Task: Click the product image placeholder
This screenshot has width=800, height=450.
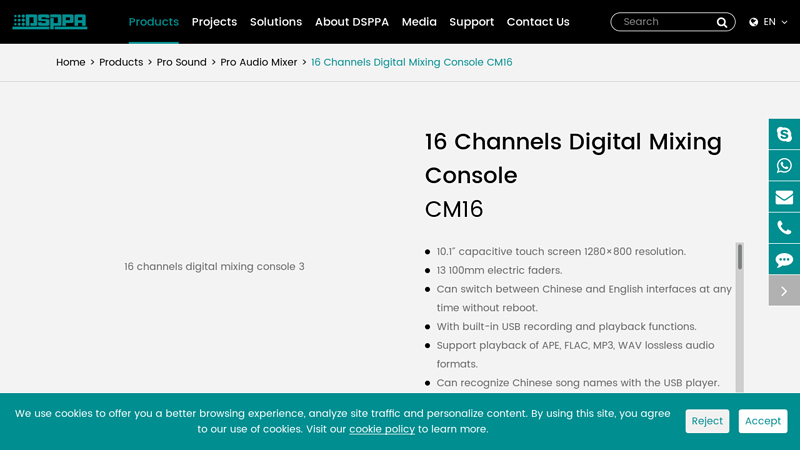Action: click(x=214, y=266)
